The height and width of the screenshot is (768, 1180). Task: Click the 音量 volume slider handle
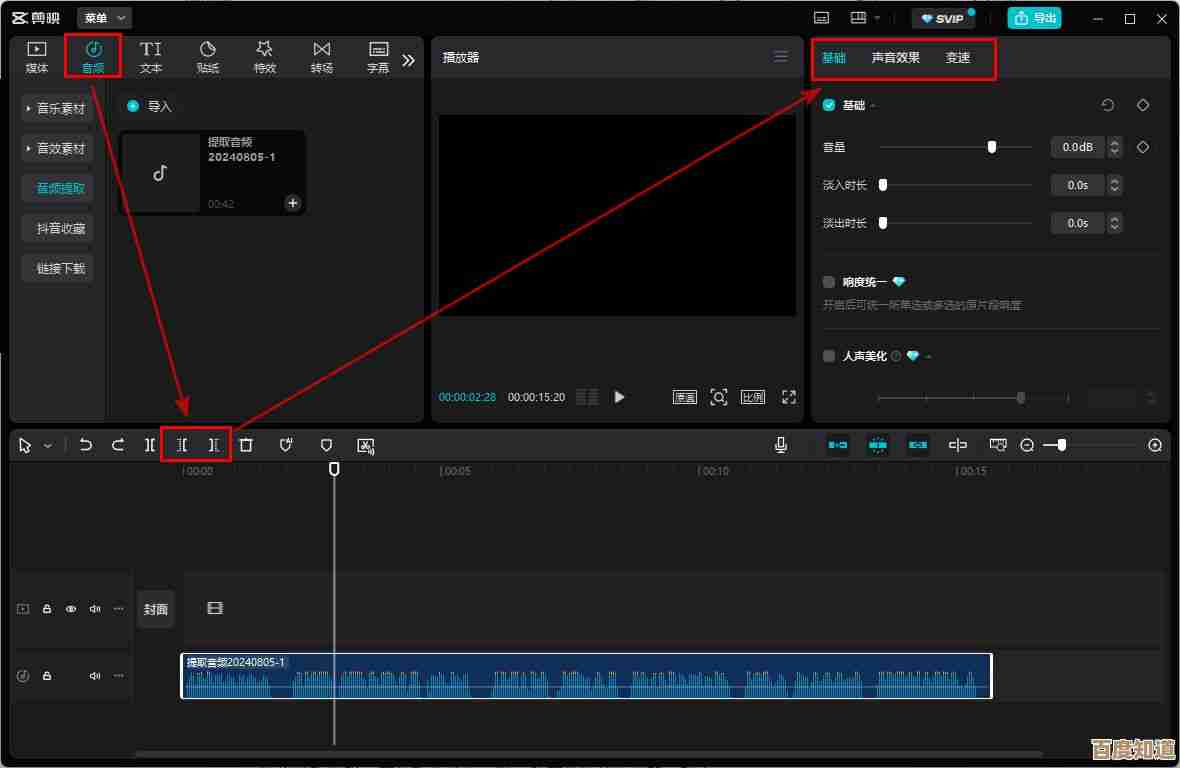click(992, 147)
